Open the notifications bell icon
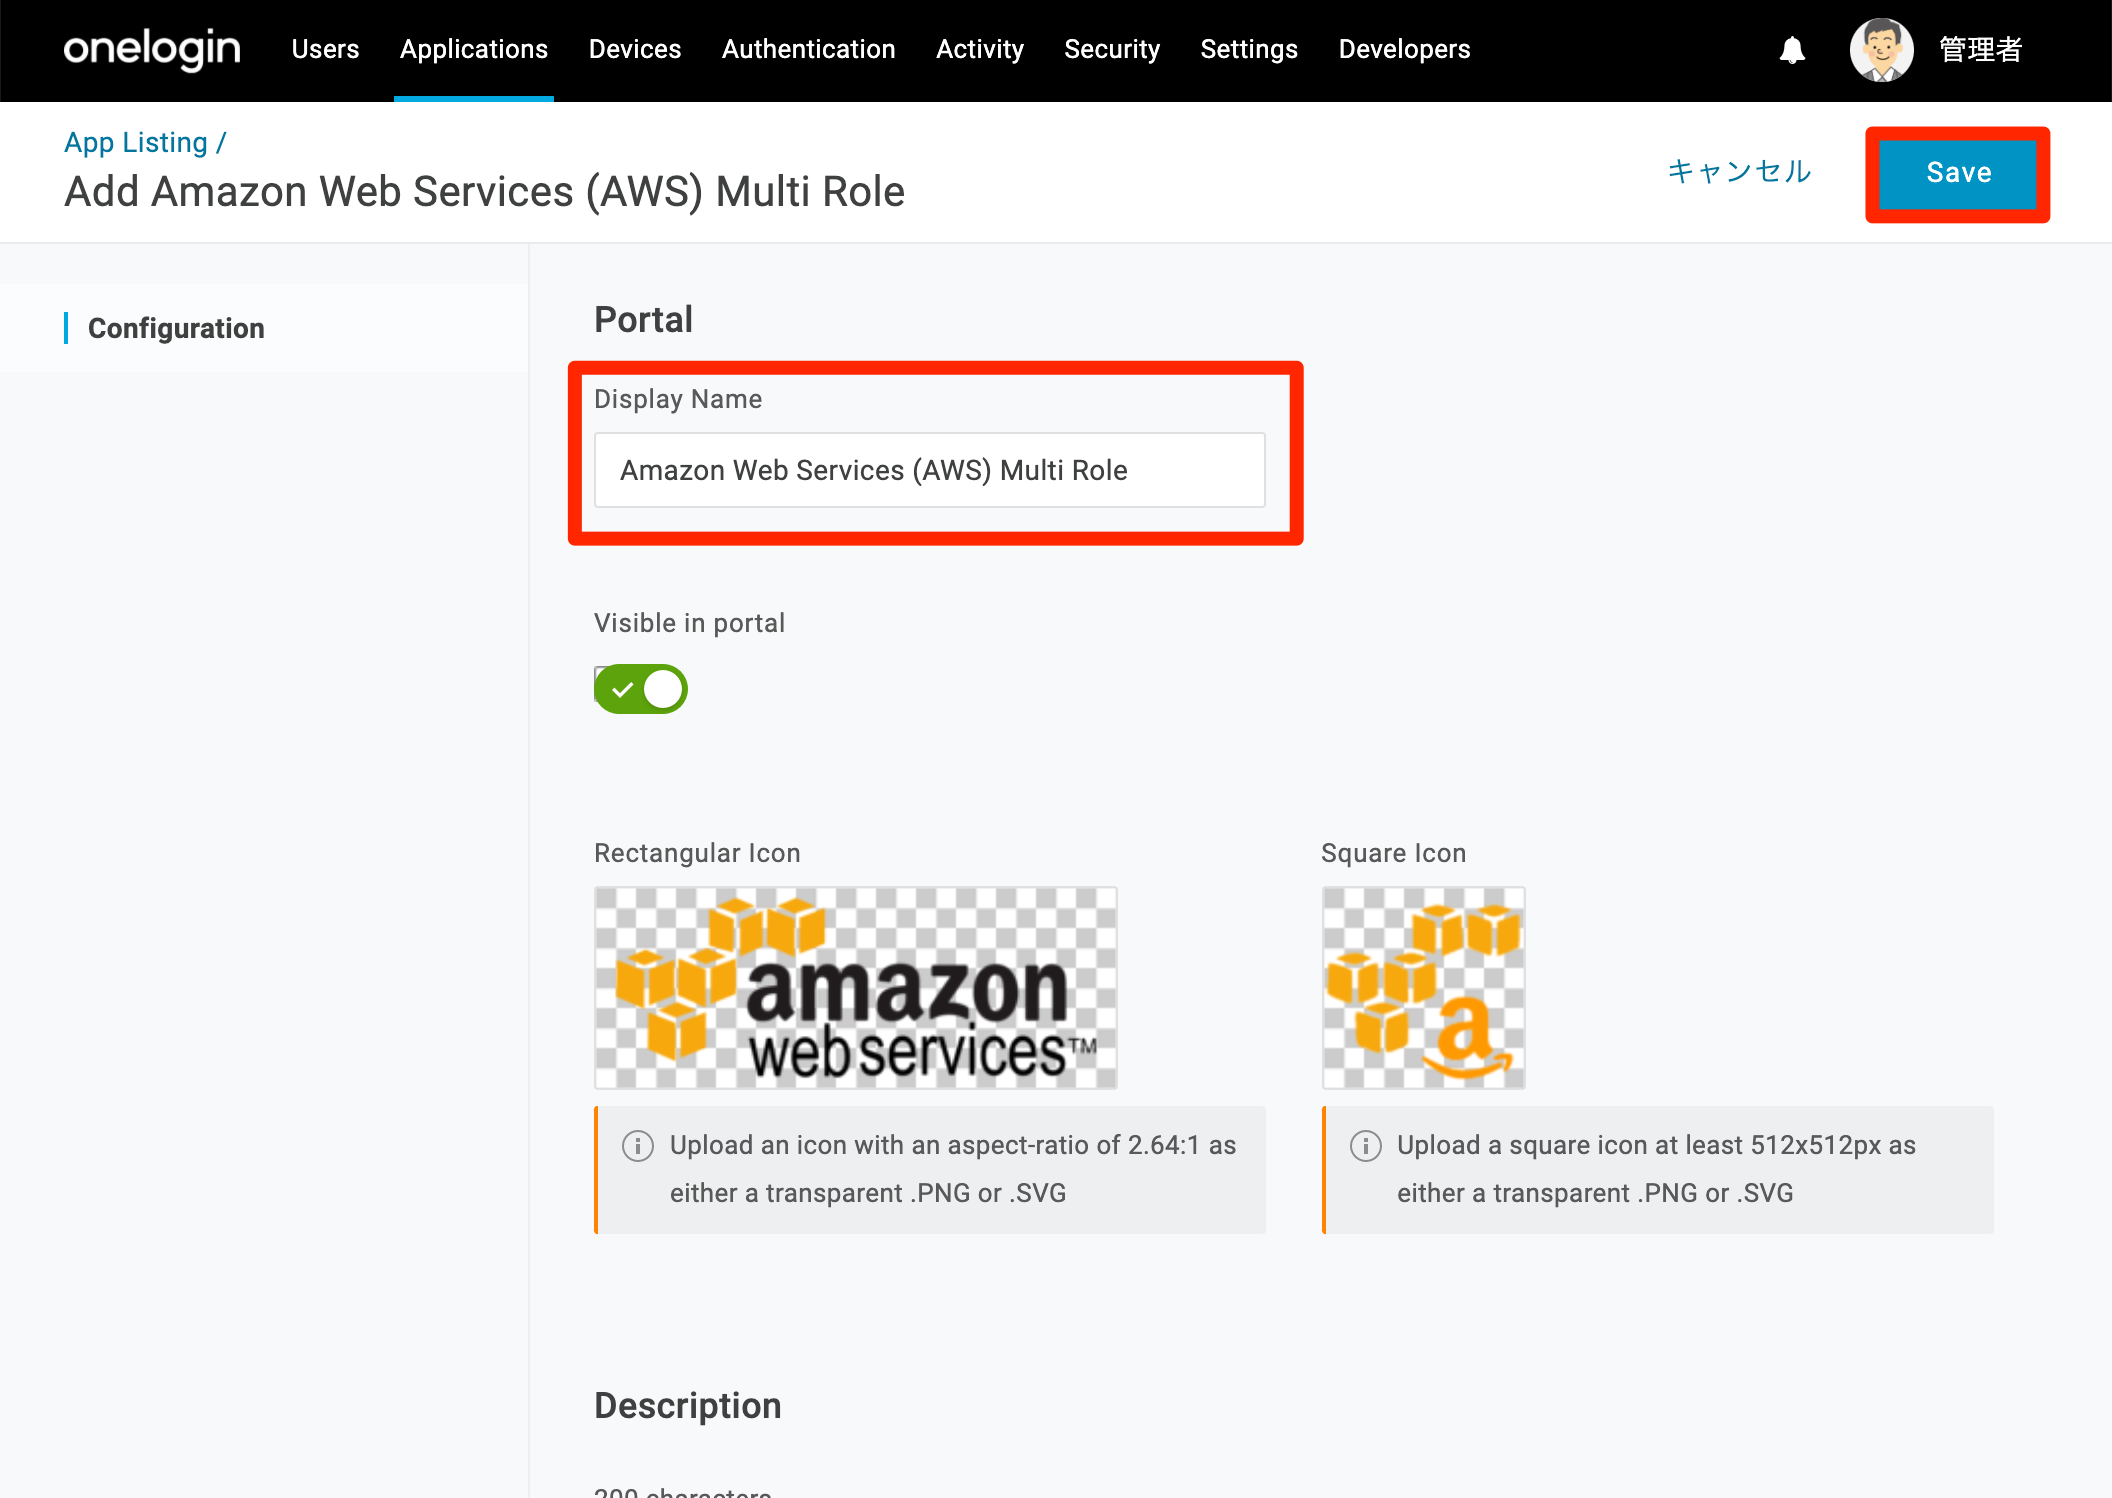 [1792, 50]
